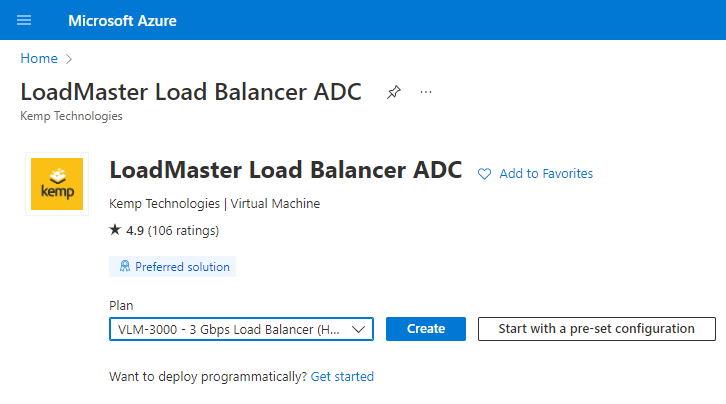This screenshot has width=726, height=404.
Task: Open the more options ellipsis menu
Action: [426, 92]
